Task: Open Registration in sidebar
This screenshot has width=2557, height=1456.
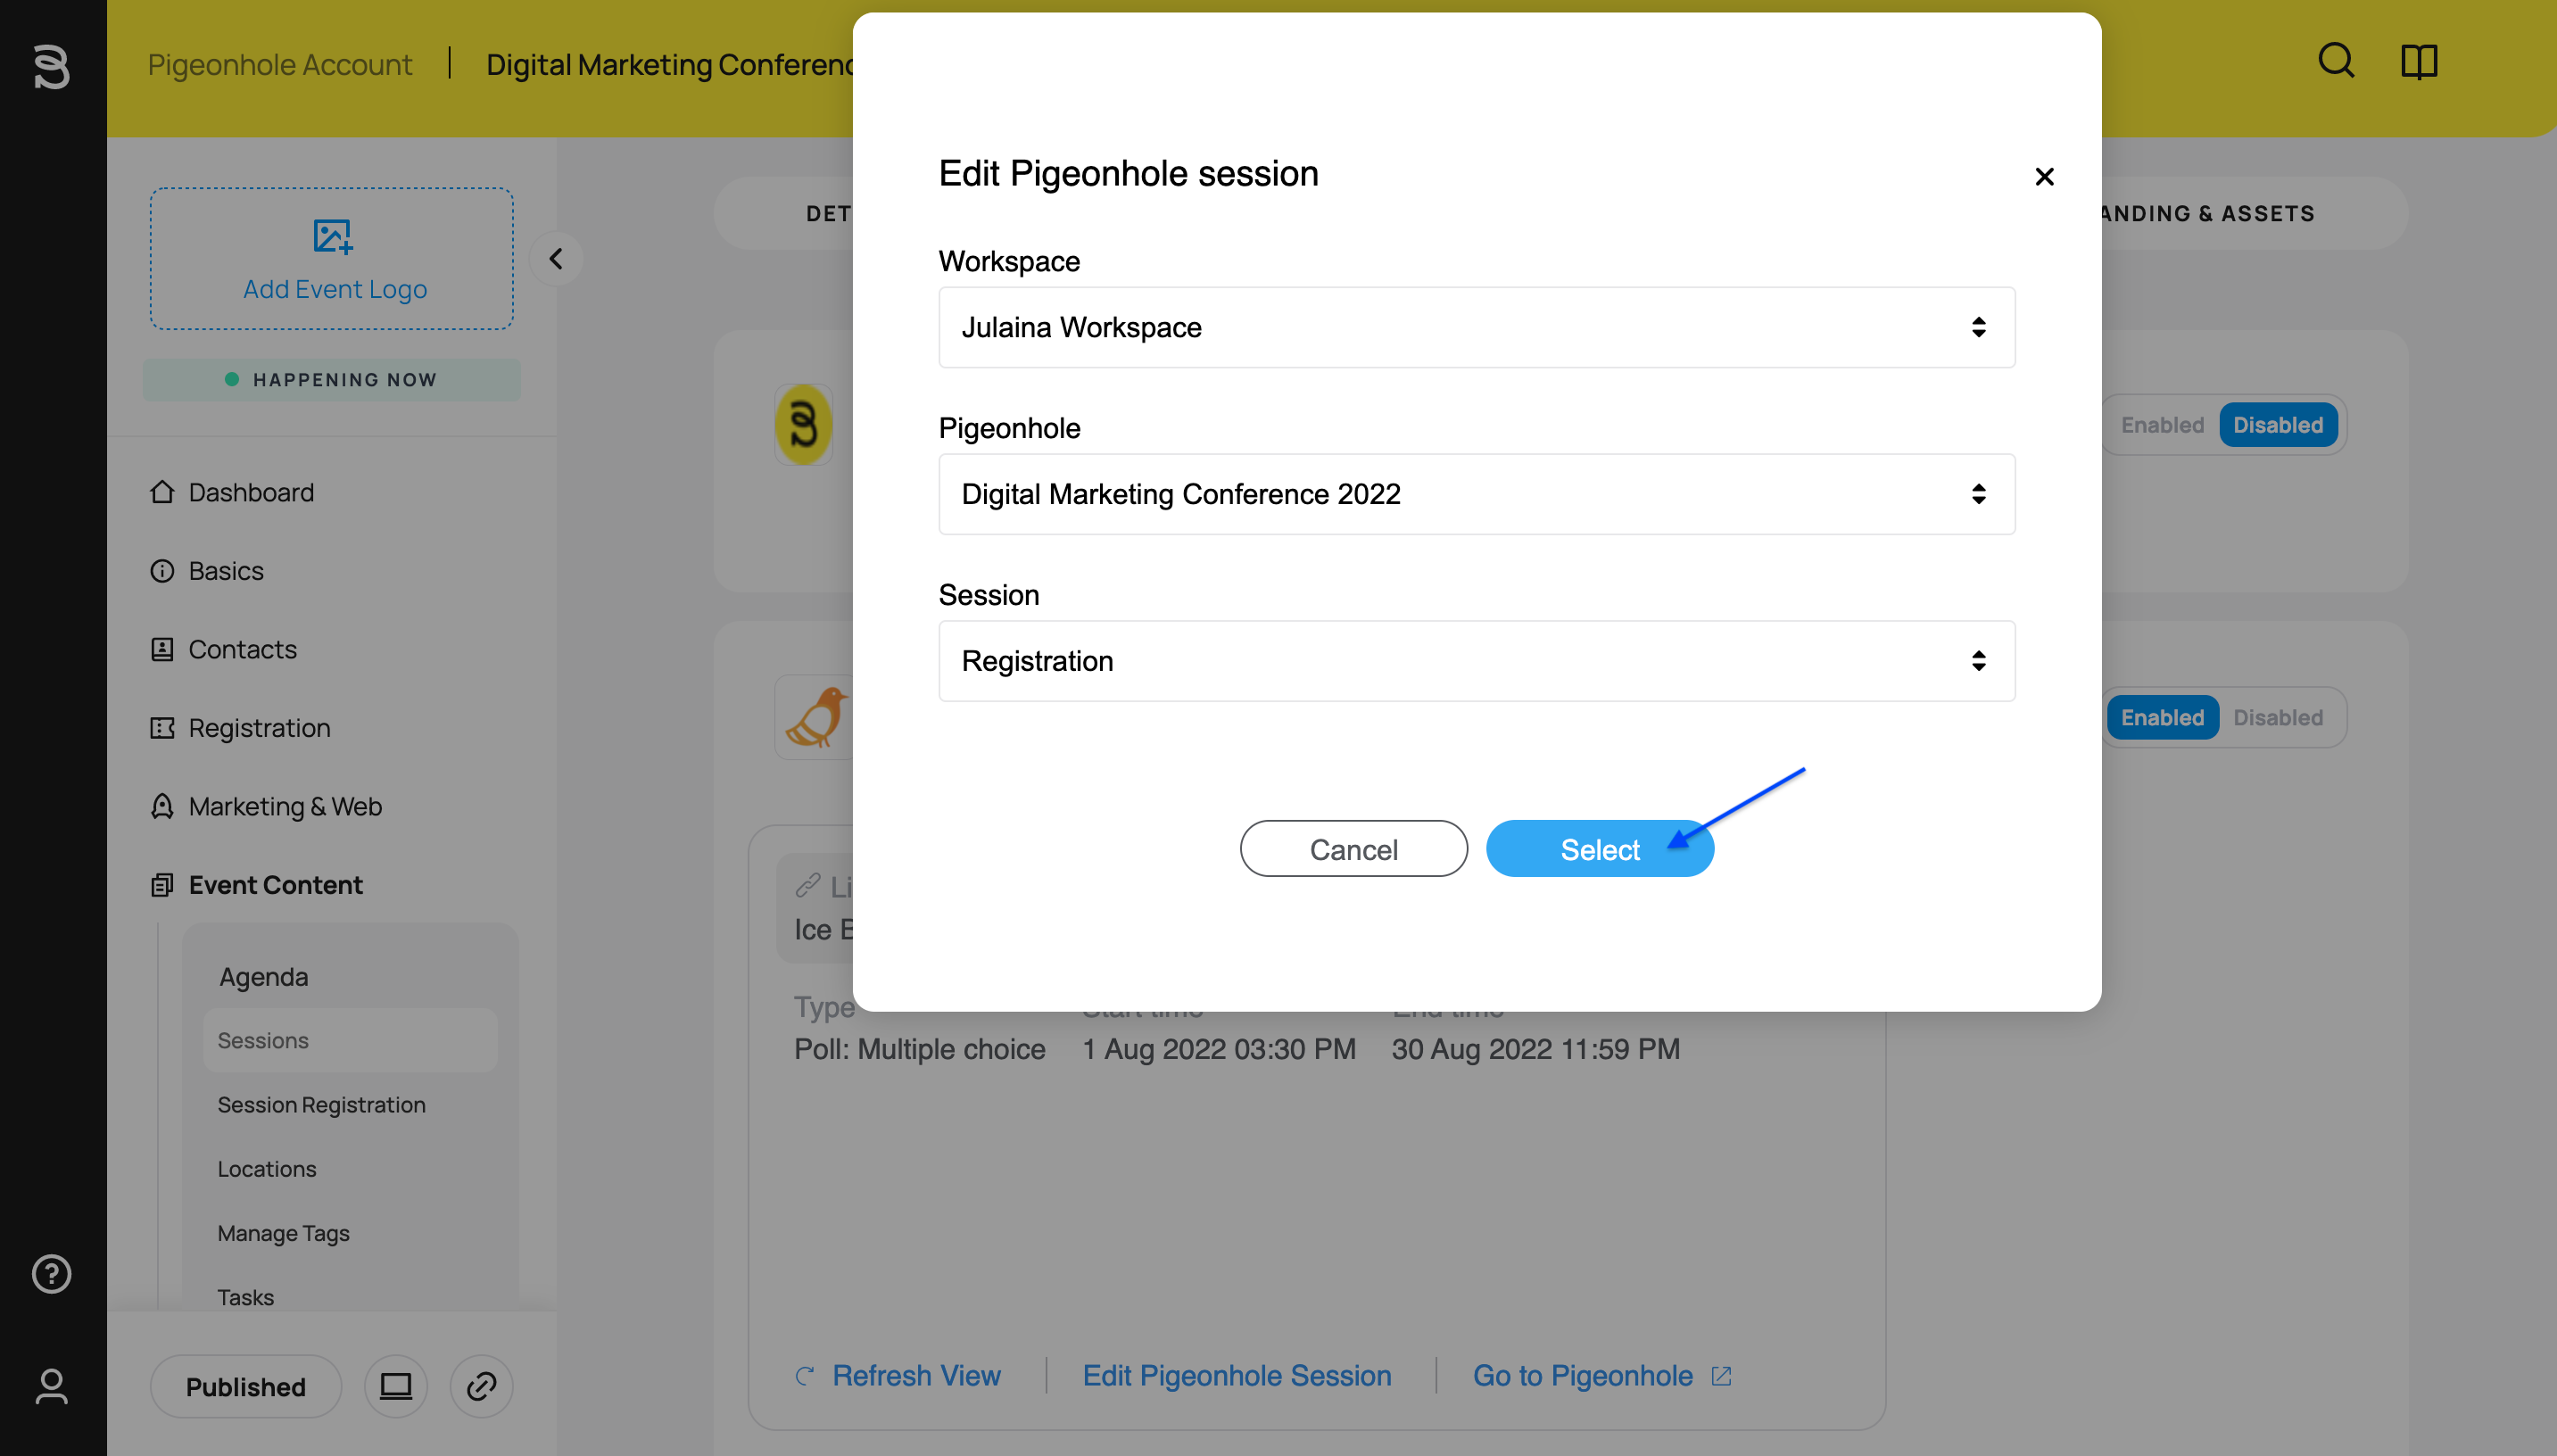Action: coord(259,728)
